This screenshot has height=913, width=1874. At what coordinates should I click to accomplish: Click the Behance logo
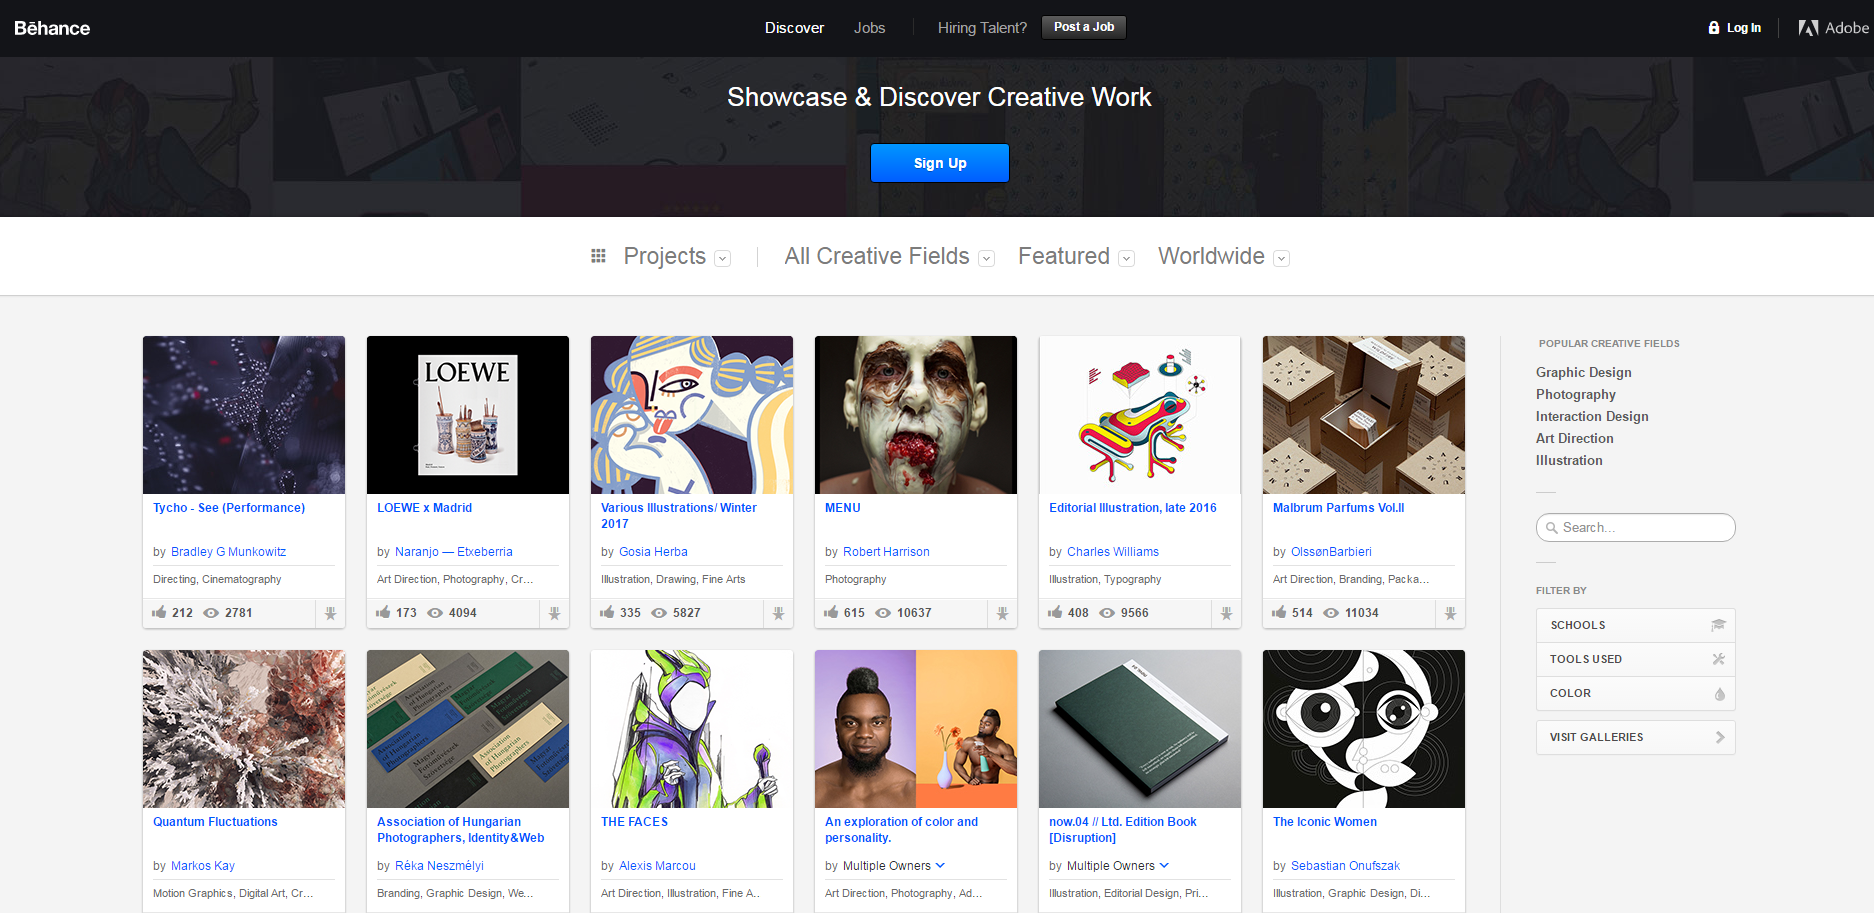coord(52,28)
